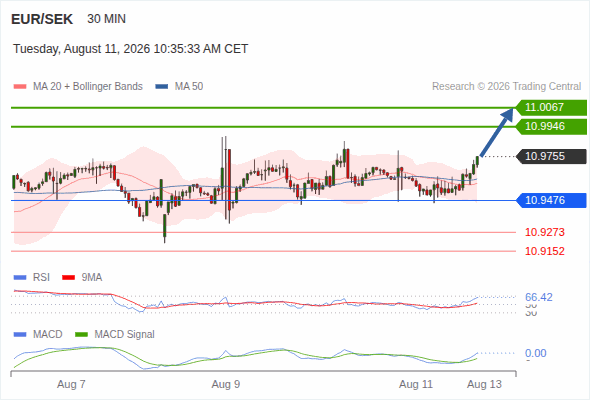
Task: Select the 10.9946 green resistance tag
Action: (x=551, y=126)
